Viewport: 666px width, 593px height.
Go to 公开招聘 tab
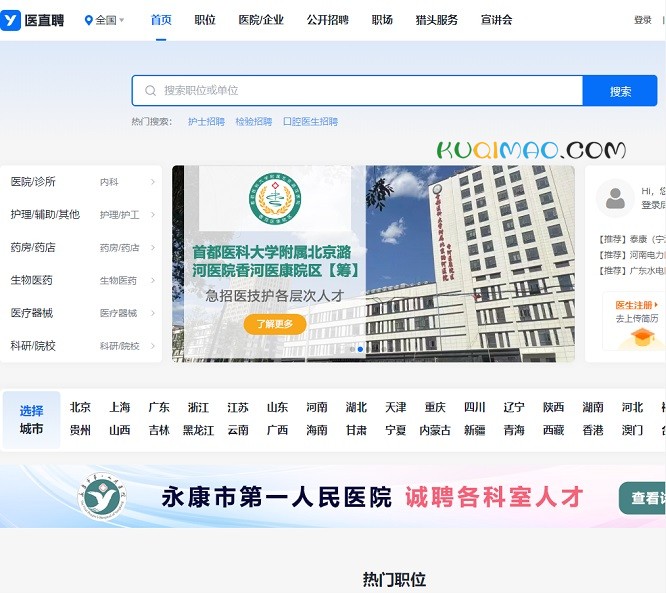click(327, 20)
